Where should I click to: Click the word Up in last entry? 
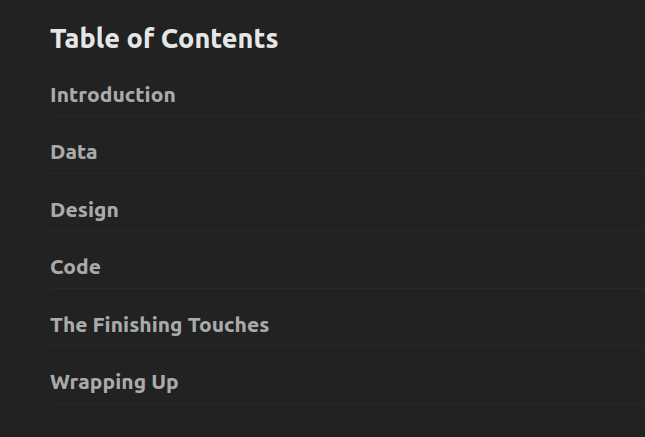165,383
